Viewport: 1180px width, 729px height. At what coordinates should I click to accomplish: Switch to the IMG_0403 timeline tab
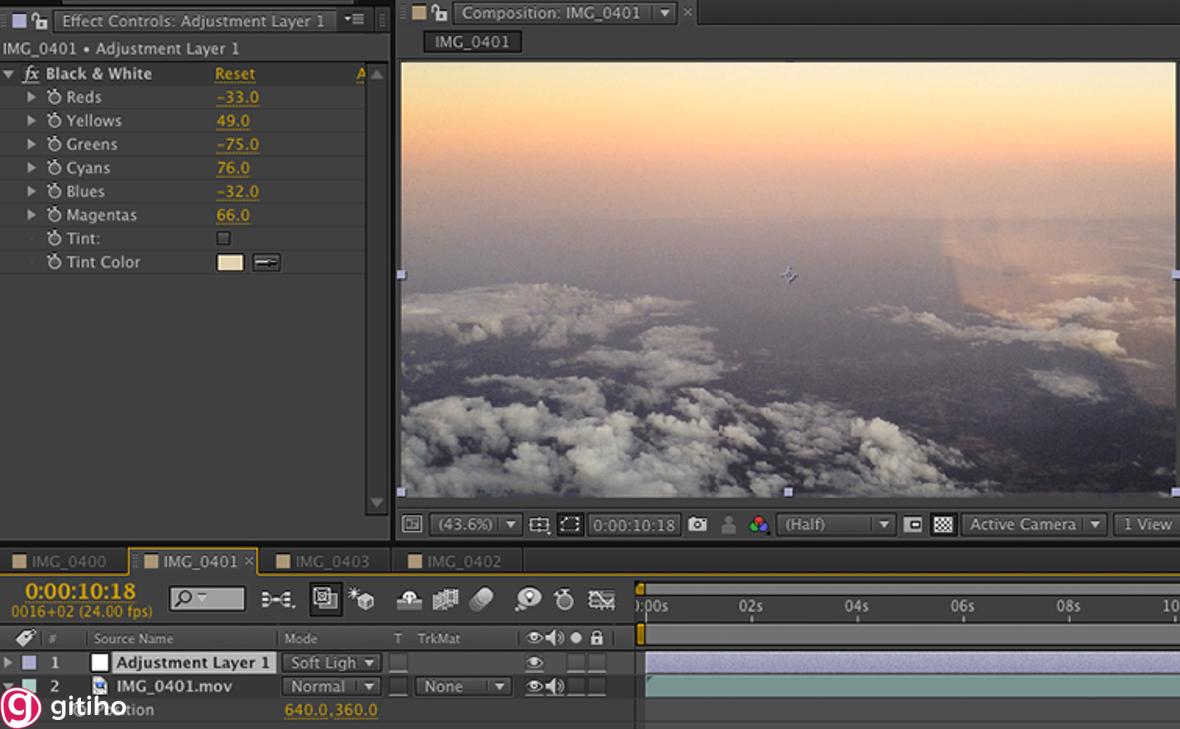331,562
